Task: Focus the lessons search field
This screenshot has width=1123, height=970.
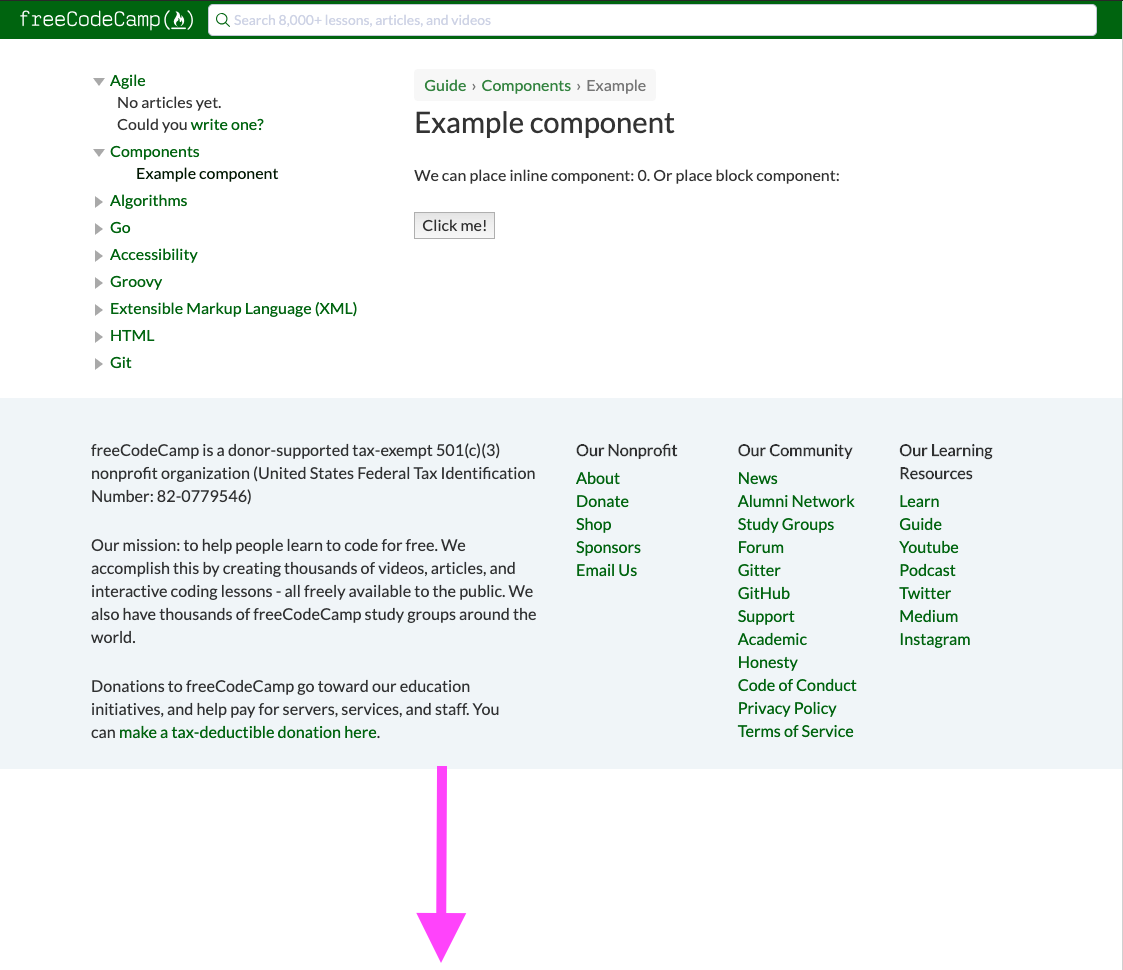Action: click(652, 20)
